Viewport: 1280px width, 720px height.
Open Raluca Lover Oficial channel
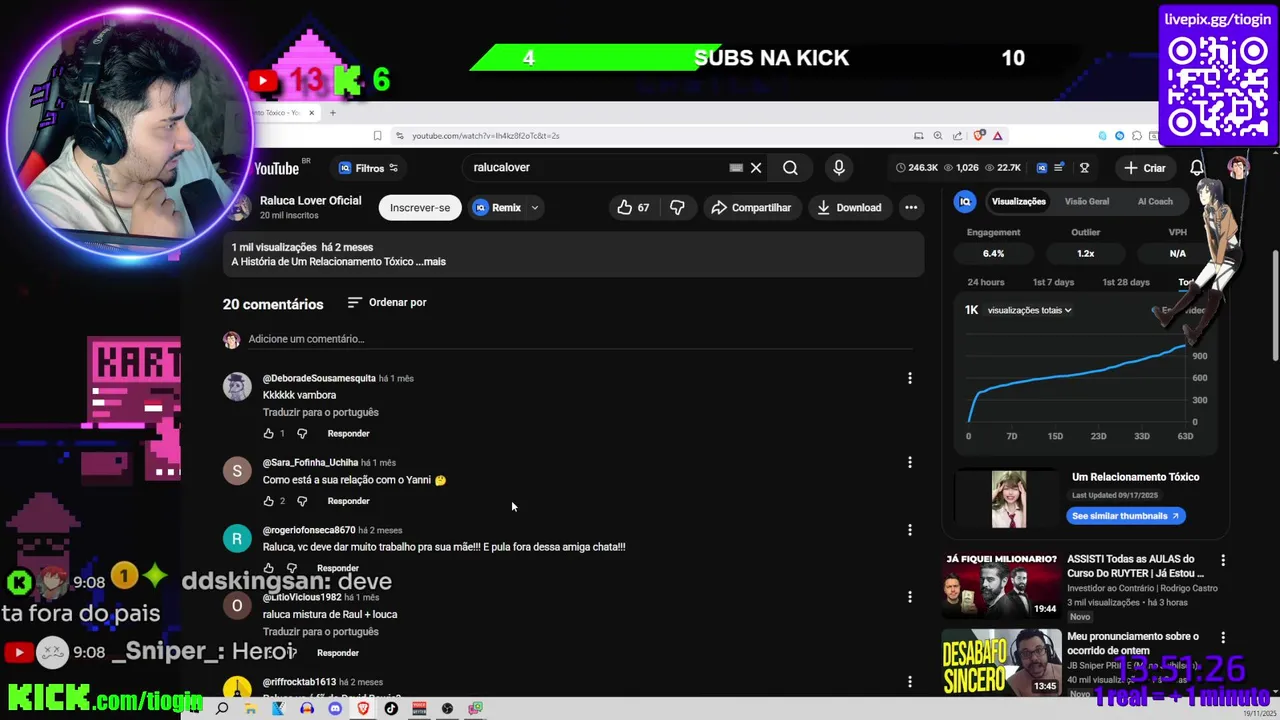[x=310, y=200]
